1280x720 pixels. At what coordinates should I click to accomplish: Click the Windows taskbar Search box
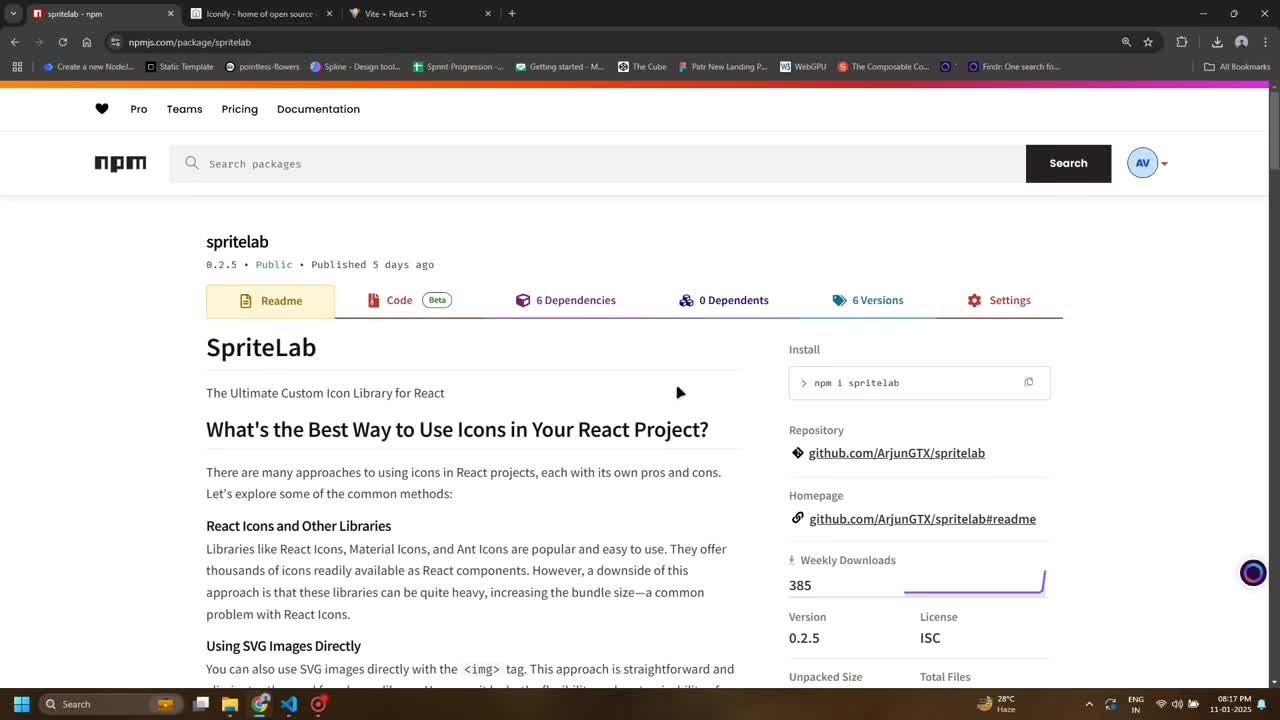tap(110, 704)
